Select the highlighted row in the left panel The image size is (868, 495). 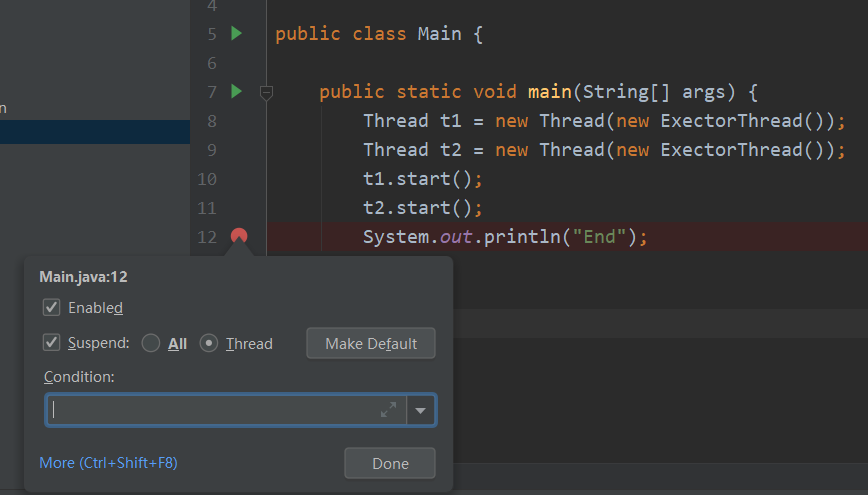pyautogui.click(x=95, y=132)
